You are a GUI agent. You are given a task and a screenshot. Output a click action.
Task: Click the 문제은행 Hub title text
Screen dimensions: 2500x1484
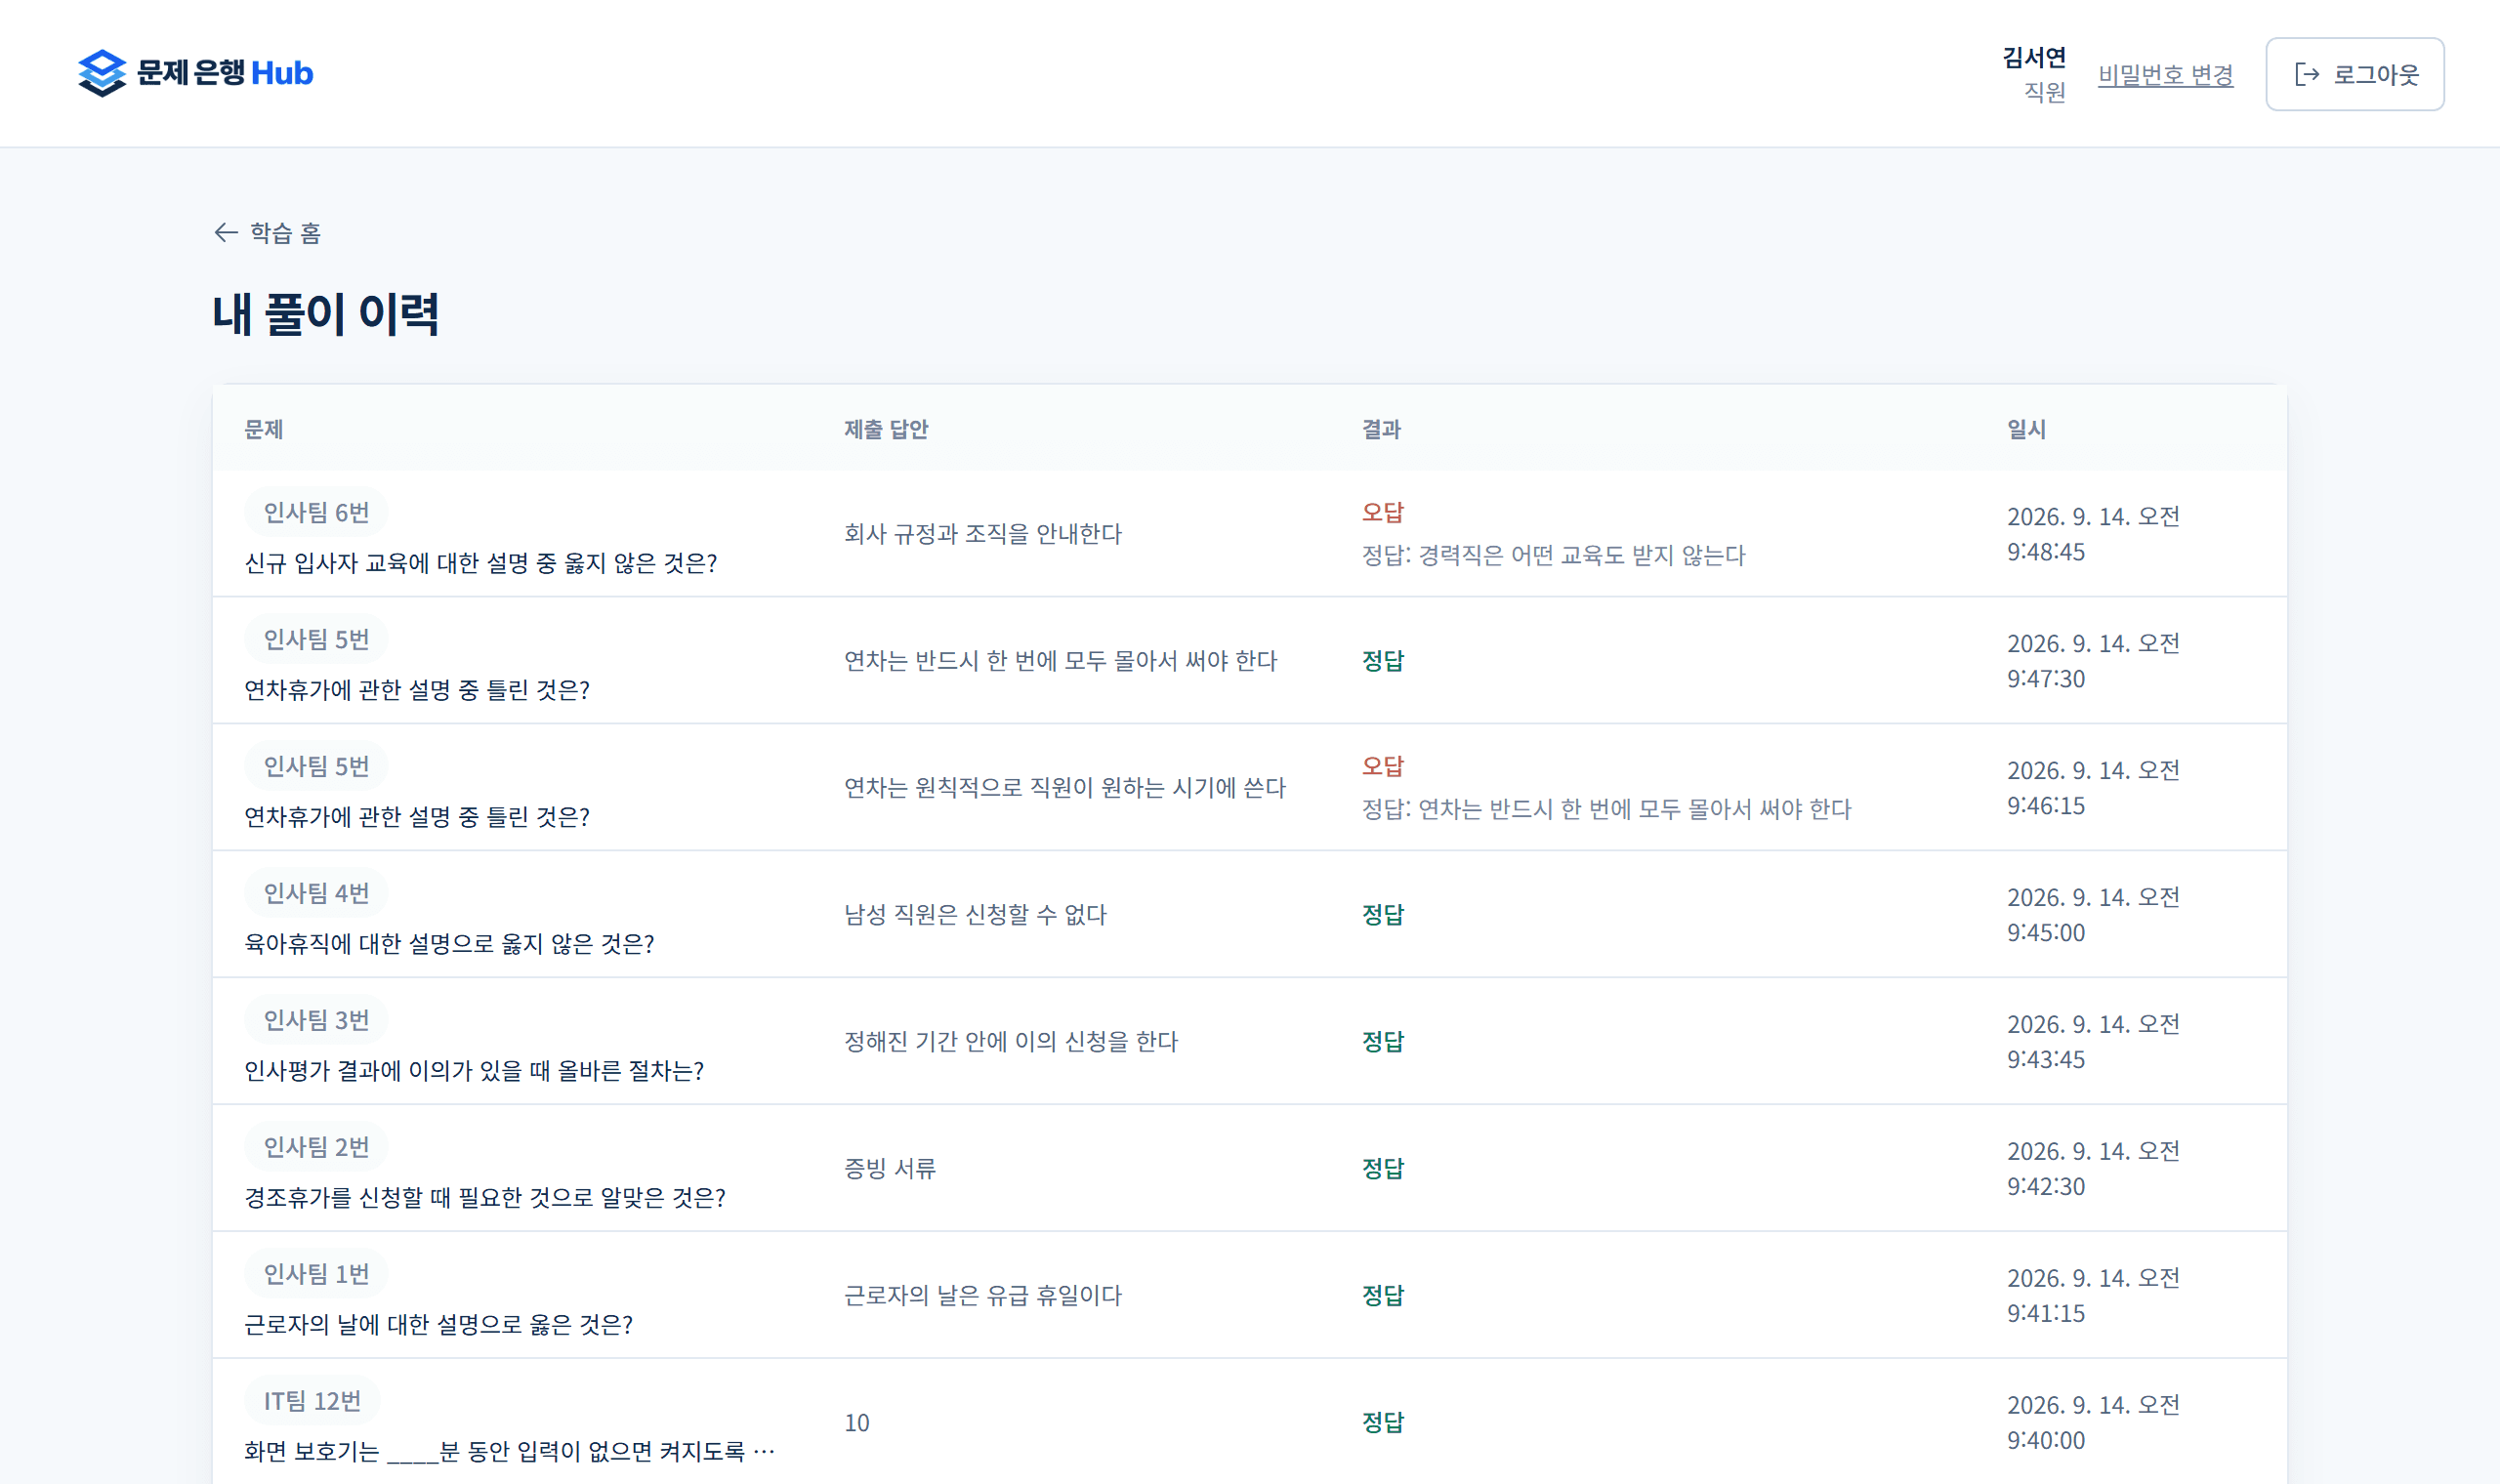pos(225,73)
